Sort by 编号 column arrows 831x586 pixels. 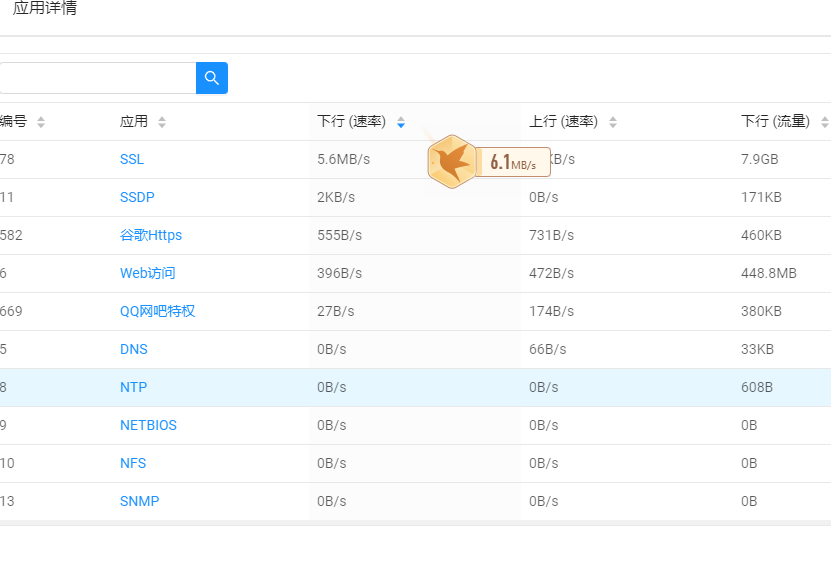41,122
